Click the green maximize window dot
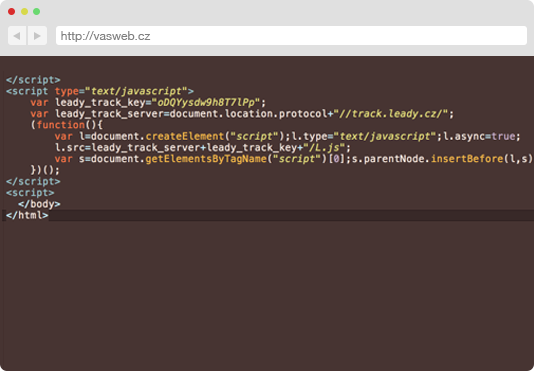This screenshot has width=534, height=371. click(36, 12)
